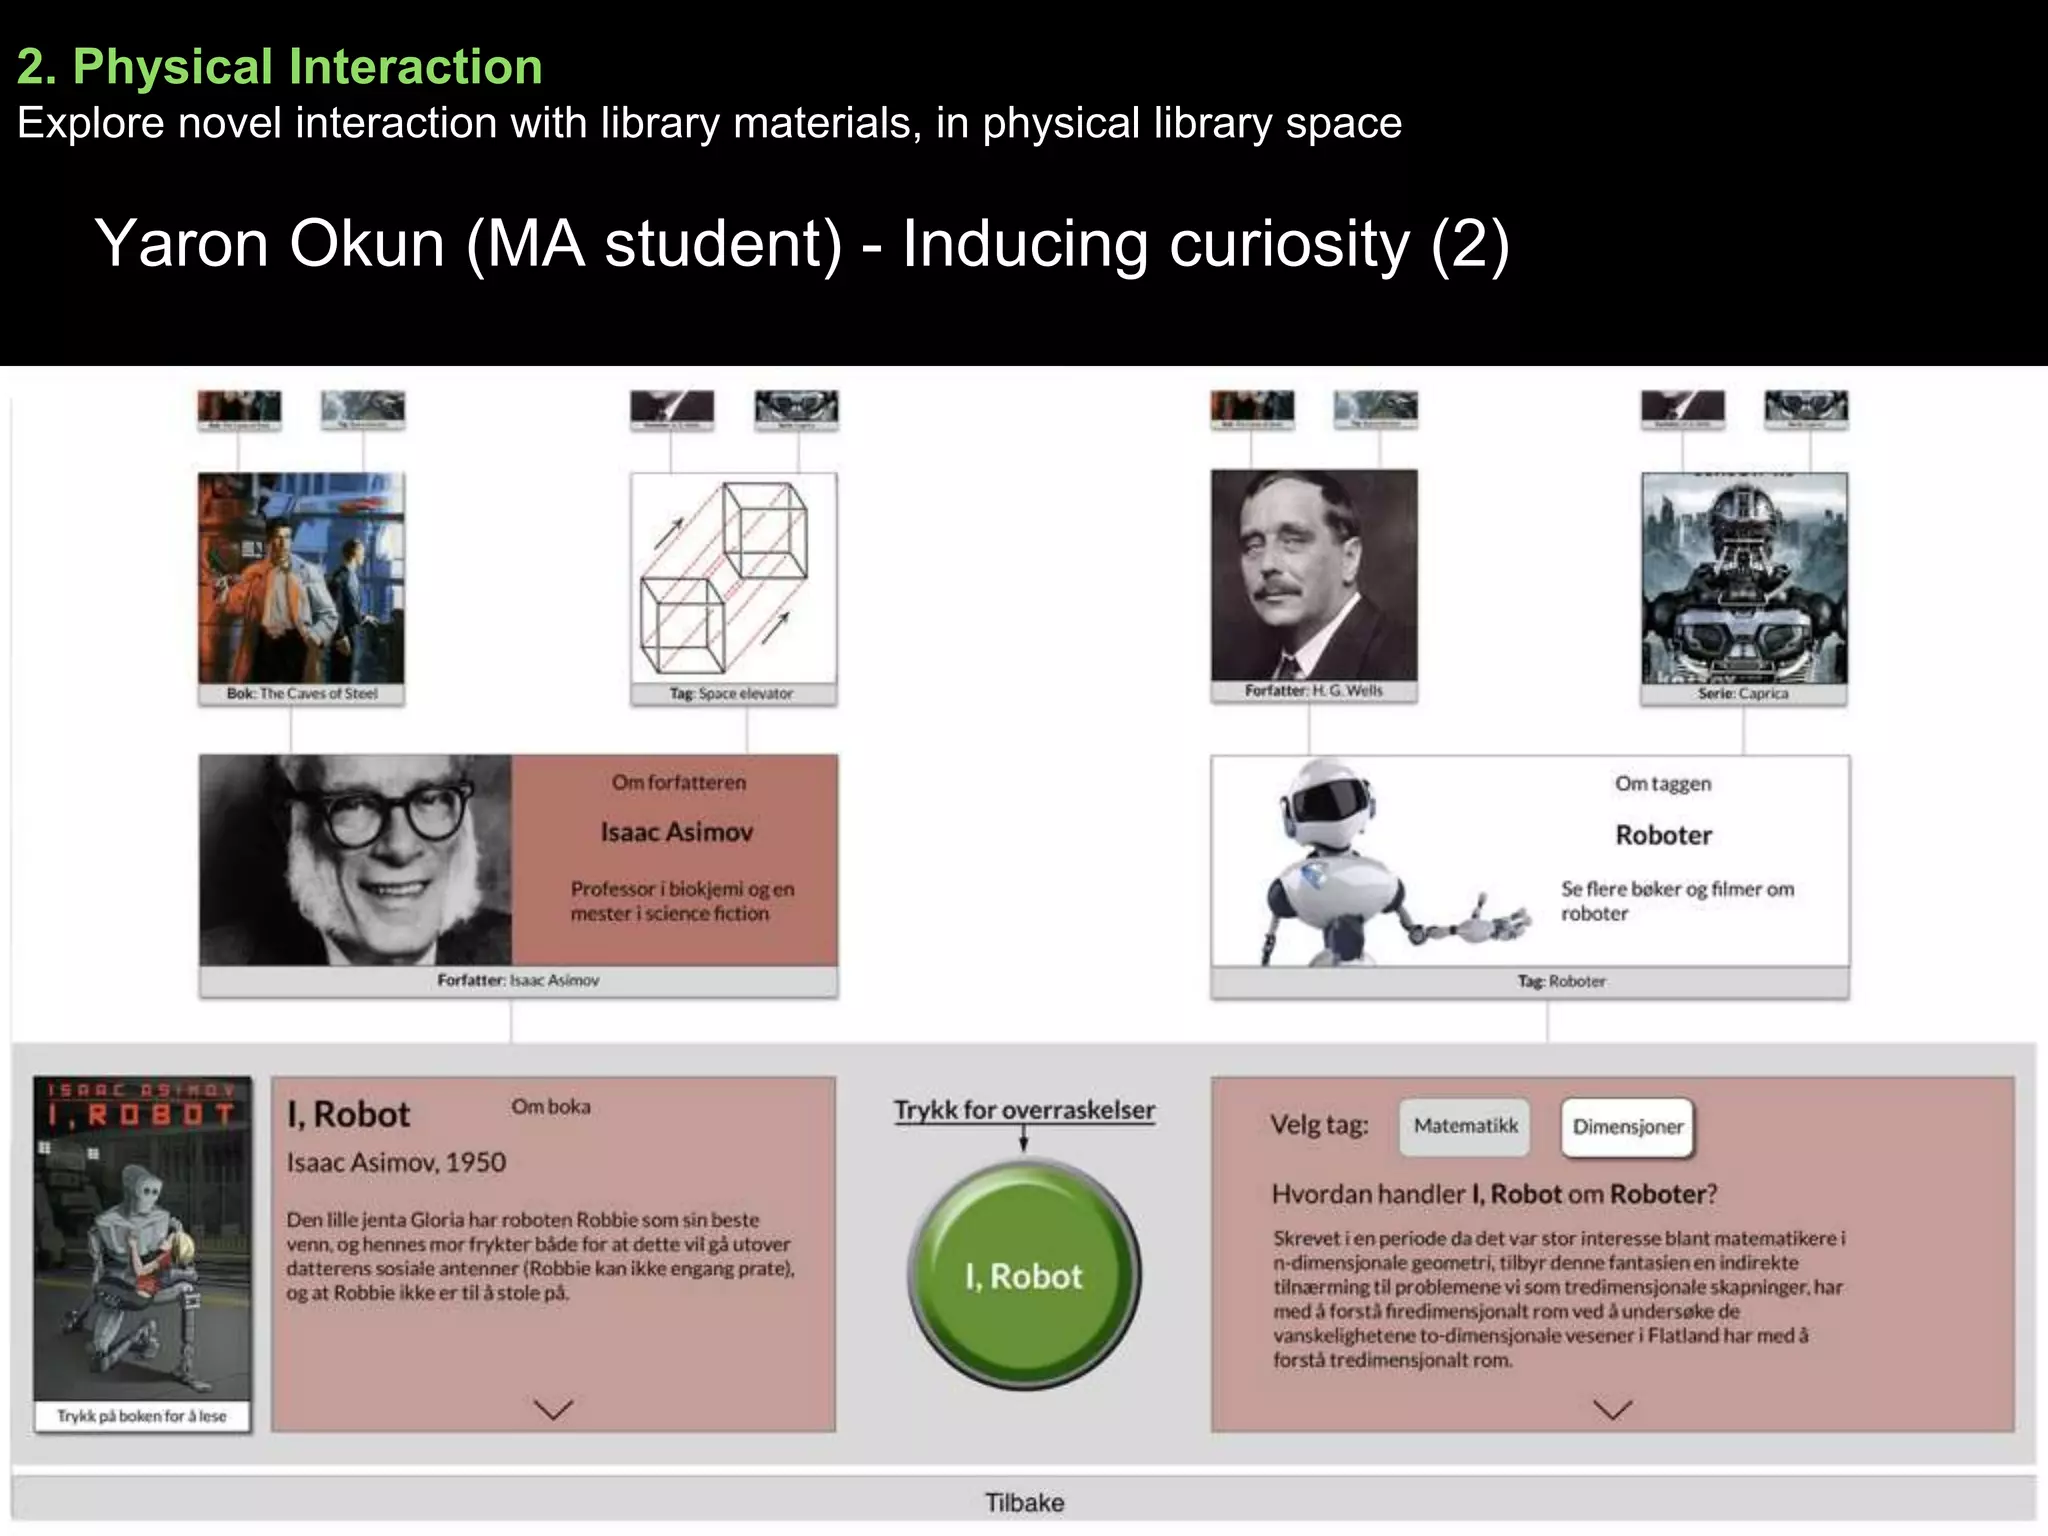Click the Om taggen heading
2048x1536 pixels.
point(1663,784)
